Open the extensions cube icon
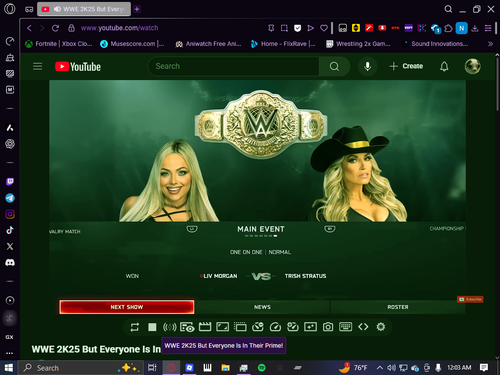This screenshot has height=375, width=500. click(448, 28)
